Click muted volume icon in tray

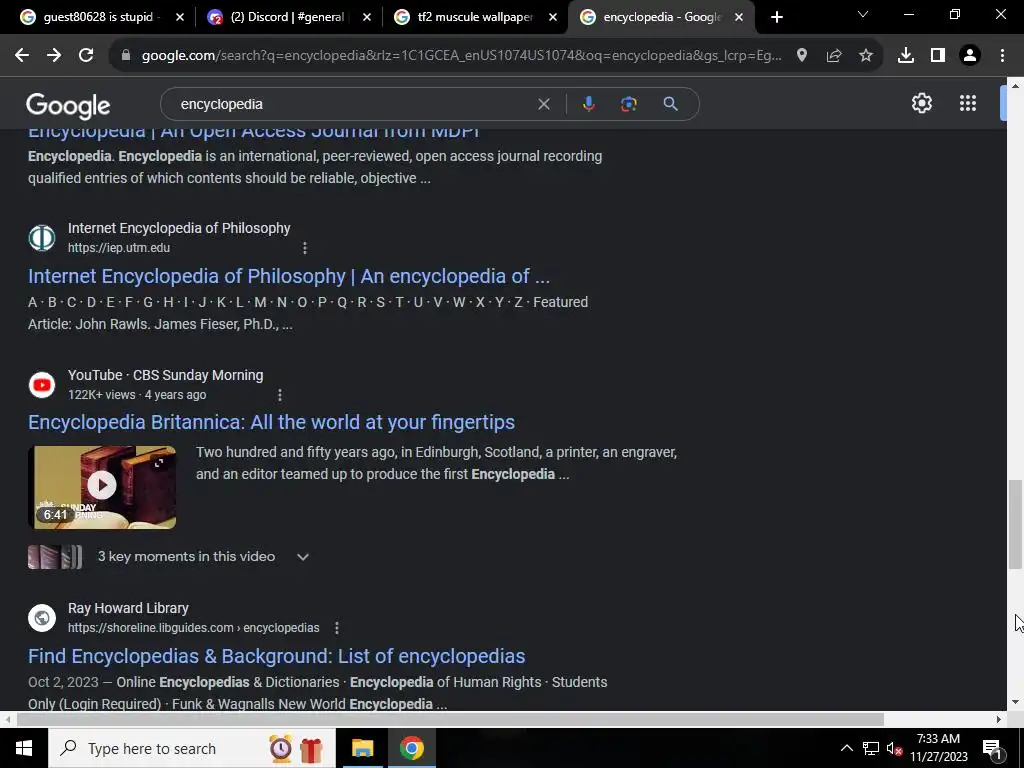895,748
